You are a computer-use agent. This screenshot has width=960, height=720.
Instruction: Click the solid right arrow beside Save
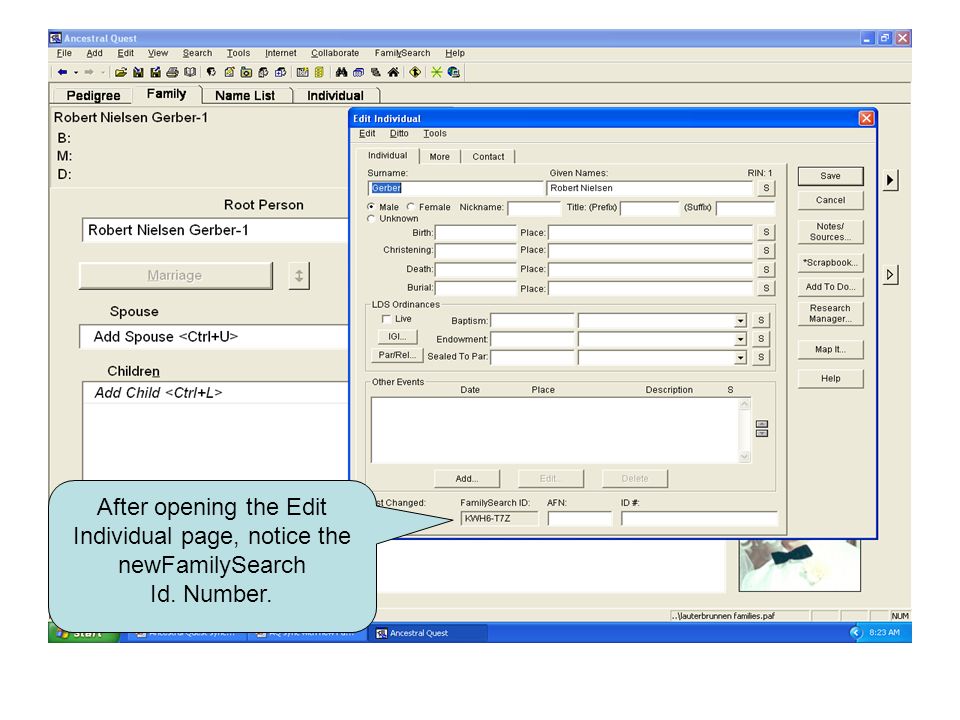890,180
